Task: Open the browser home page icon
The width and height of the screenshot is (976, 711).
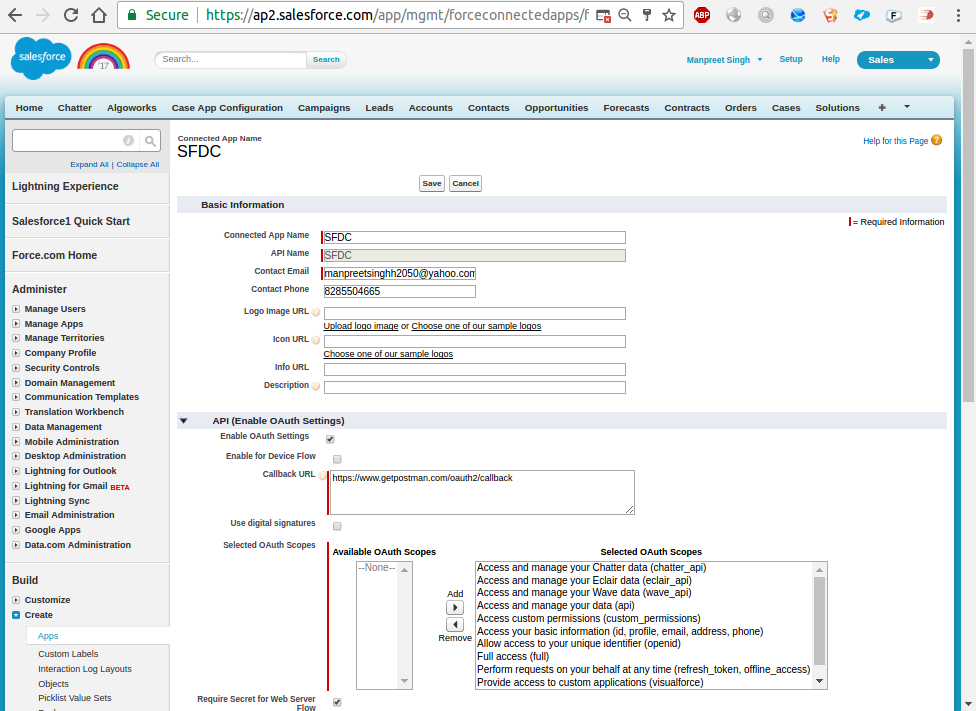Action: 99,15
